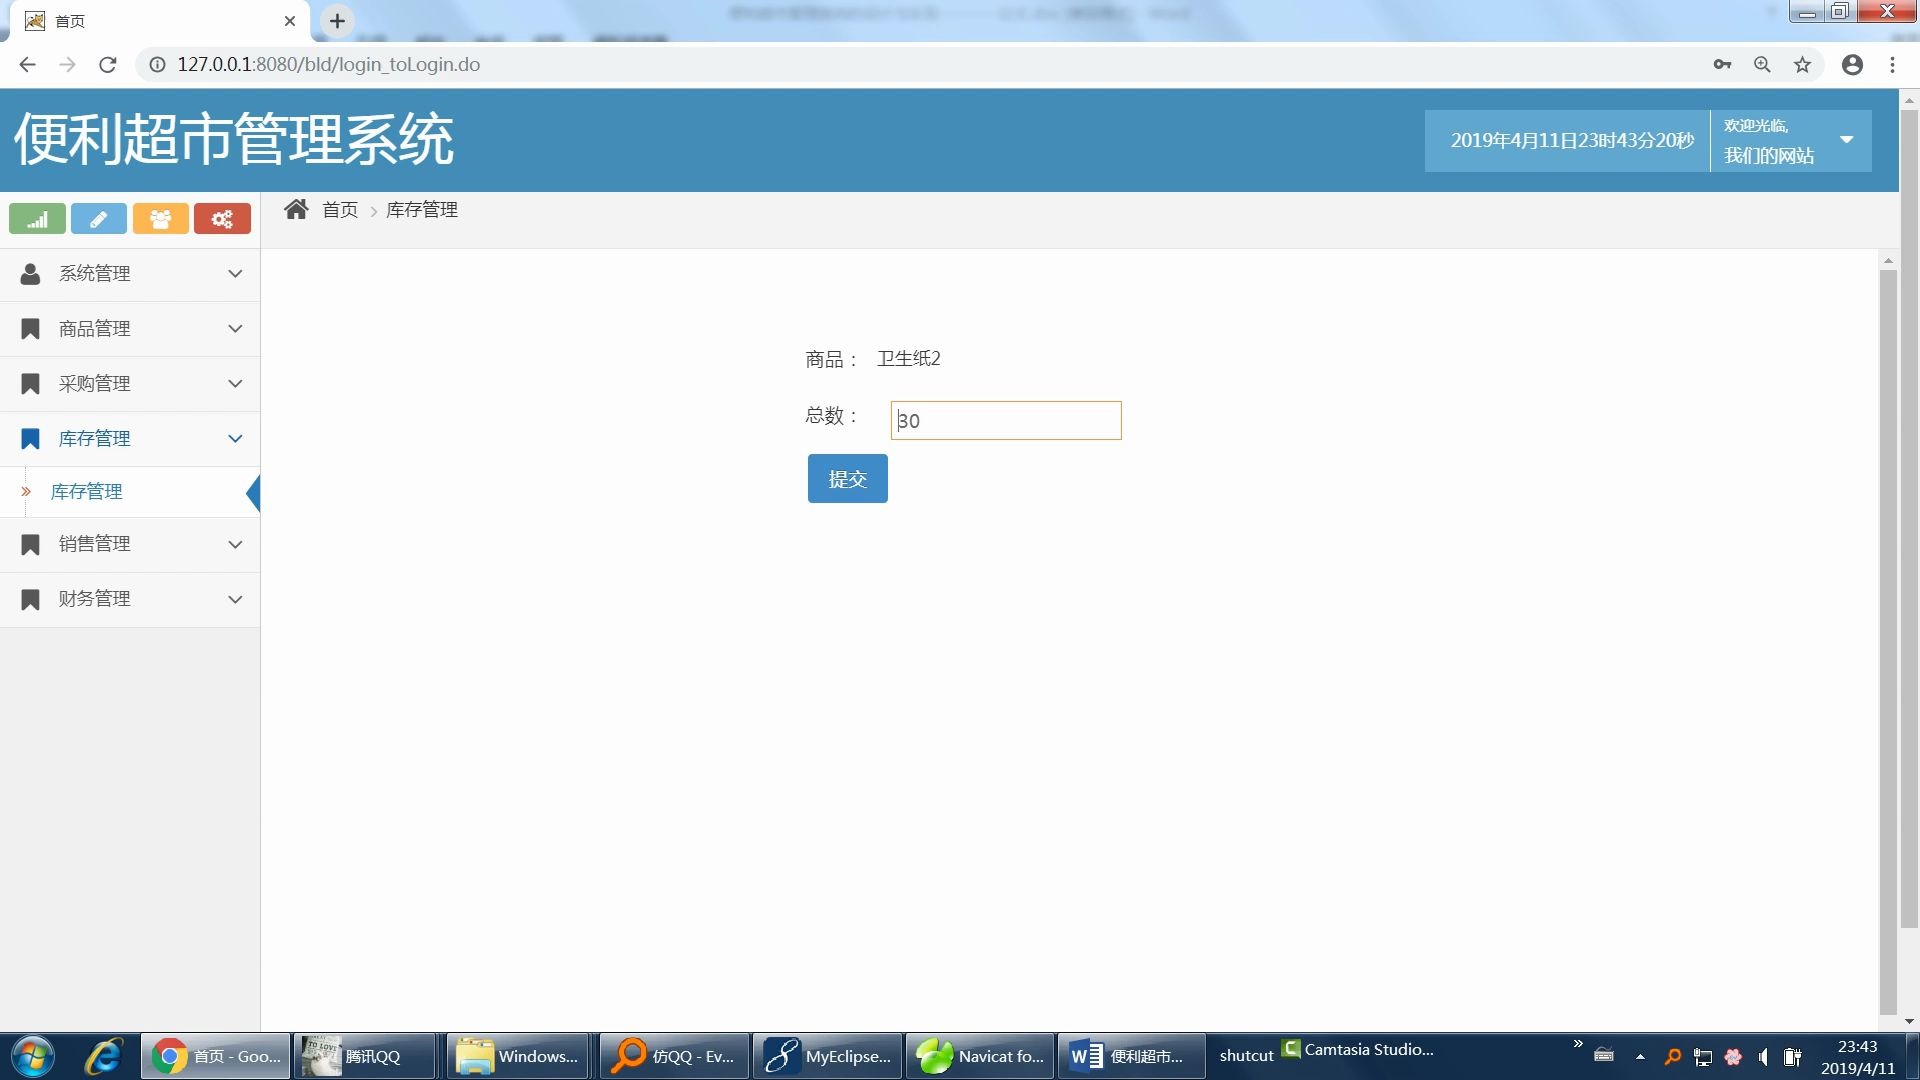Open the 系统管理 menu item
The height and width of the screenshot is (1080, 1920).
(130, 273)
